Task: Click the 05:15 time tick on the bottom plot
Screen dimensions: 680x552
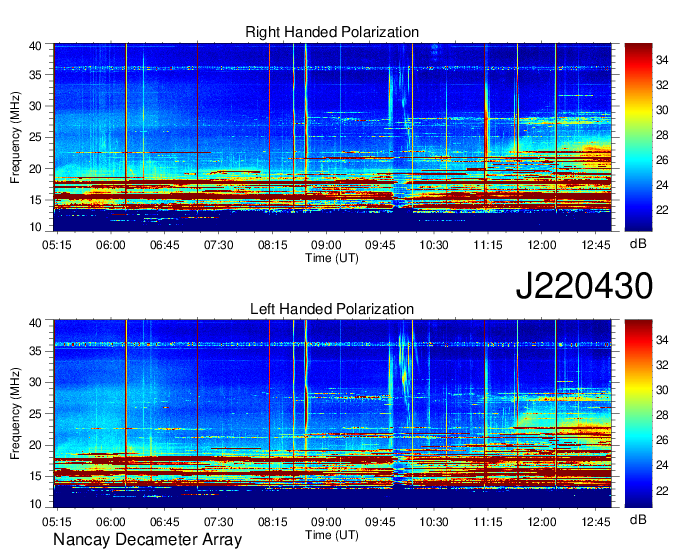Action: (57, 522)
